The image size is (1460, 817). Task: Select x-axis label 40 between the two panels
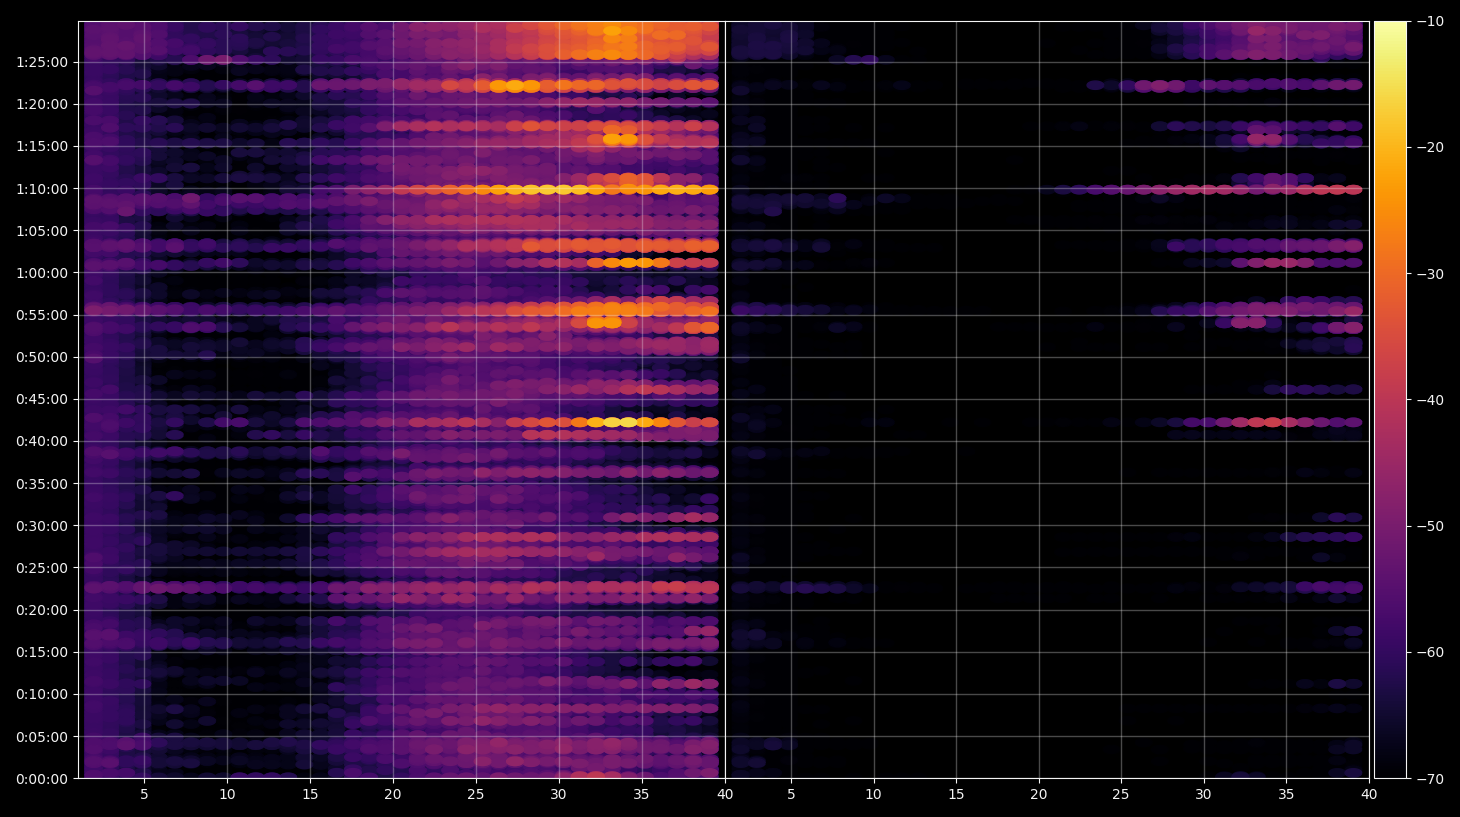click(725, 795)
